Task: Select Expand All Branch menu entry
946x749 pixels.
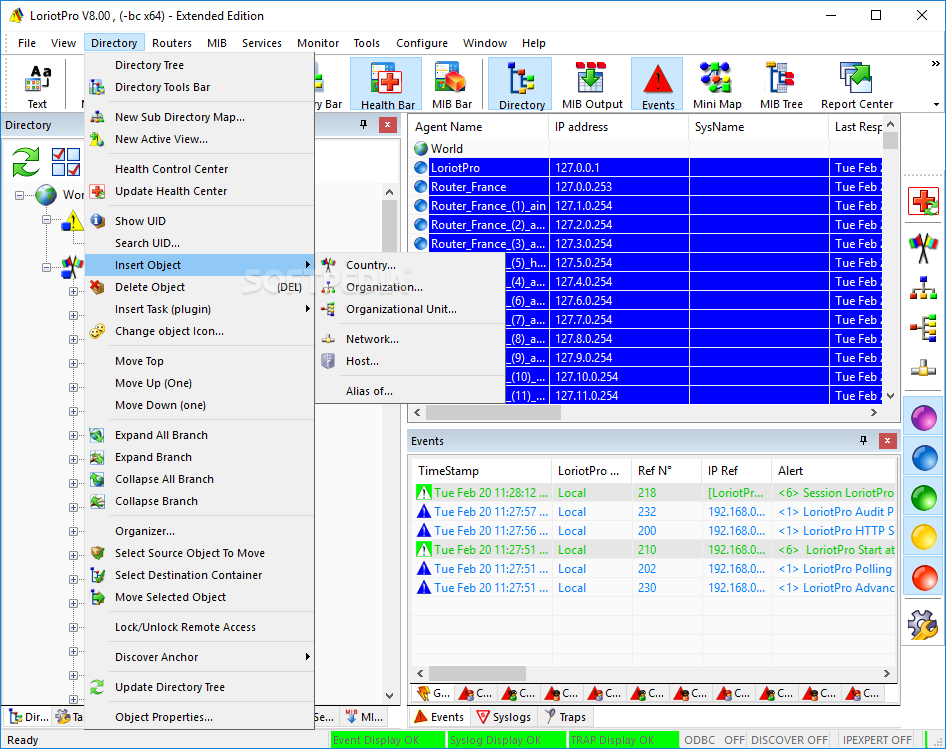Action: tap(200, 435)
